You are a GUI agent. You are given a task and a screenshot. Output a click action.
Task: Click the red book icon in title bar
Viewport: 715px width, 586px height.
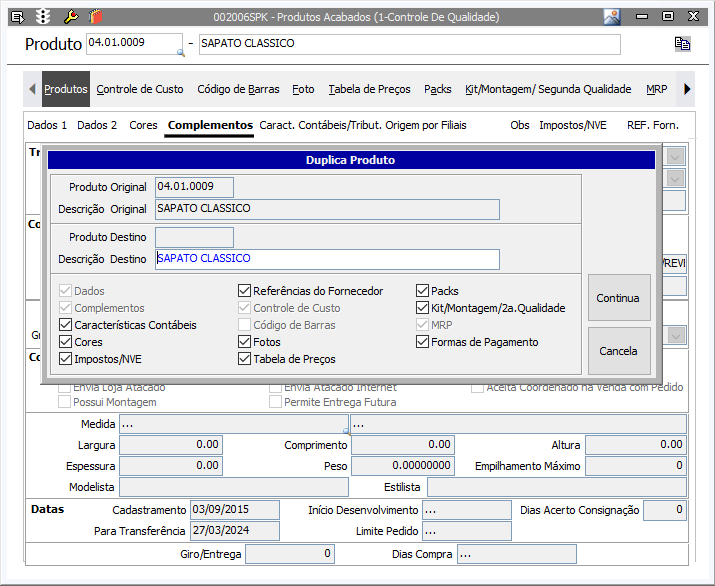coord(94,16)
